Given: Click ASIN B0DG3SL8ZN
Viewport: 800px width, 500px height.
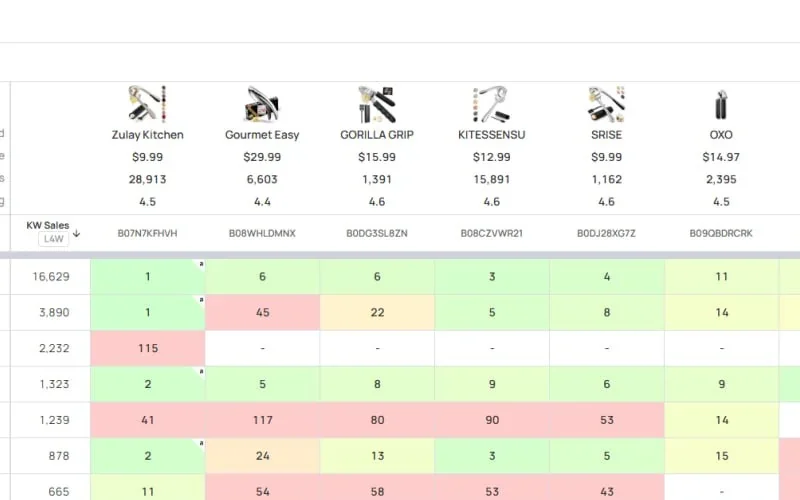Looking at the screenshot, I should 377,233.
